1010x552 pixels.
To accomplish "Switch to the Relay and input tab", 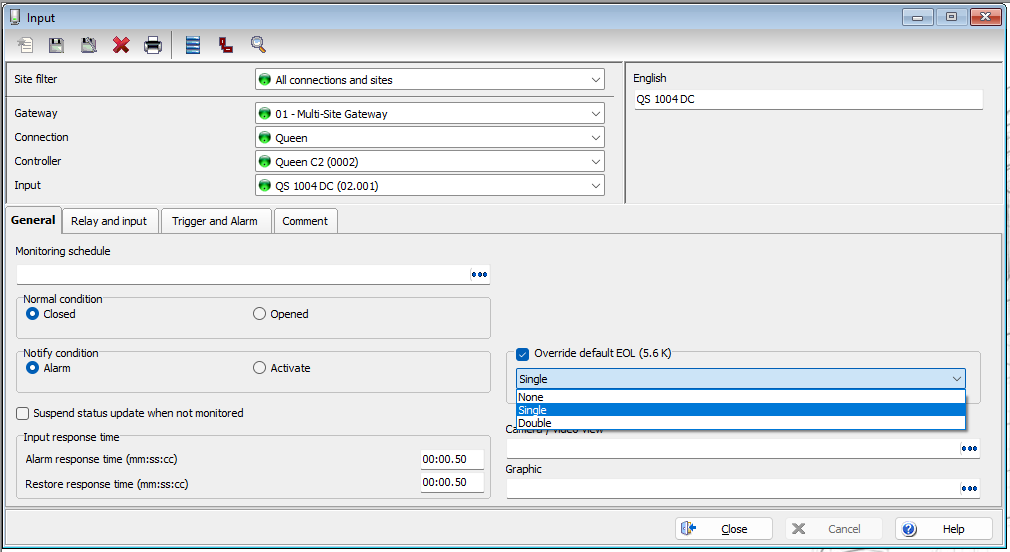I will coord(109,221).
